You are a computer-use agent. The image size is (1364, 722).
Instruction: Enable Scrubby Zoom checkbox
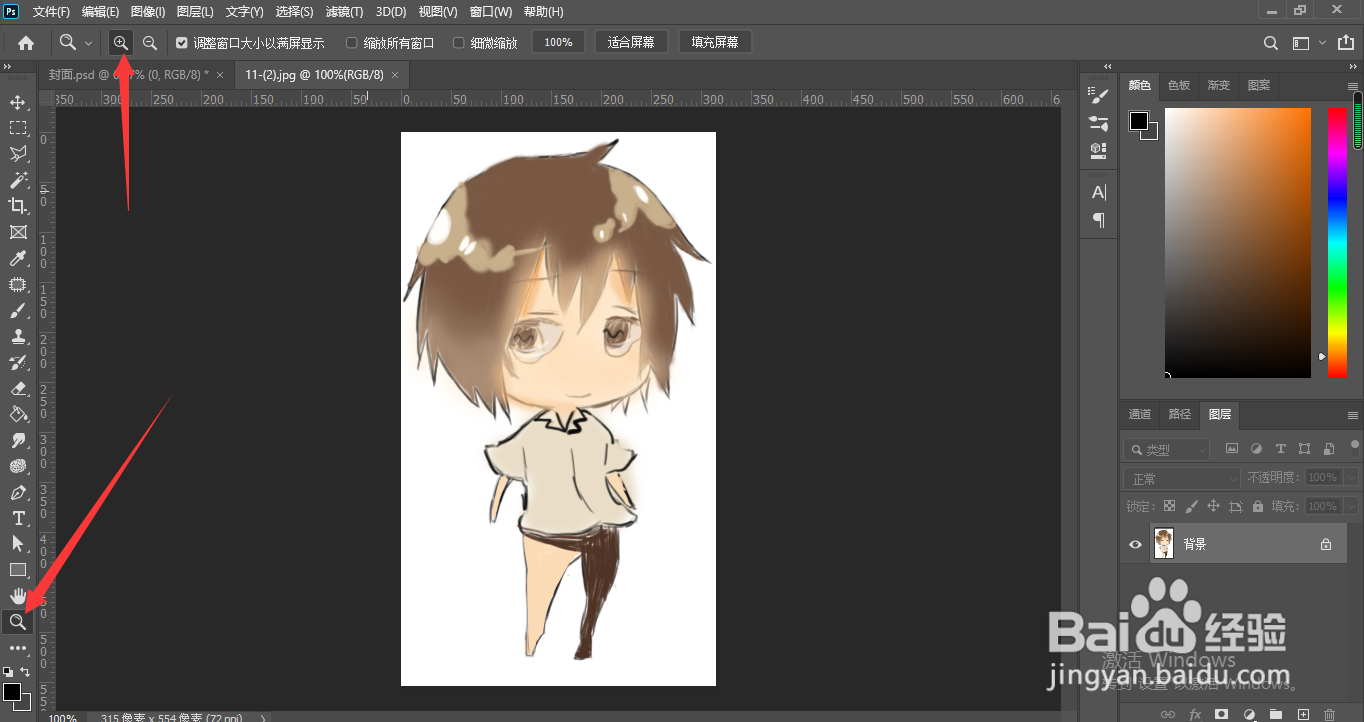(458, 43)
